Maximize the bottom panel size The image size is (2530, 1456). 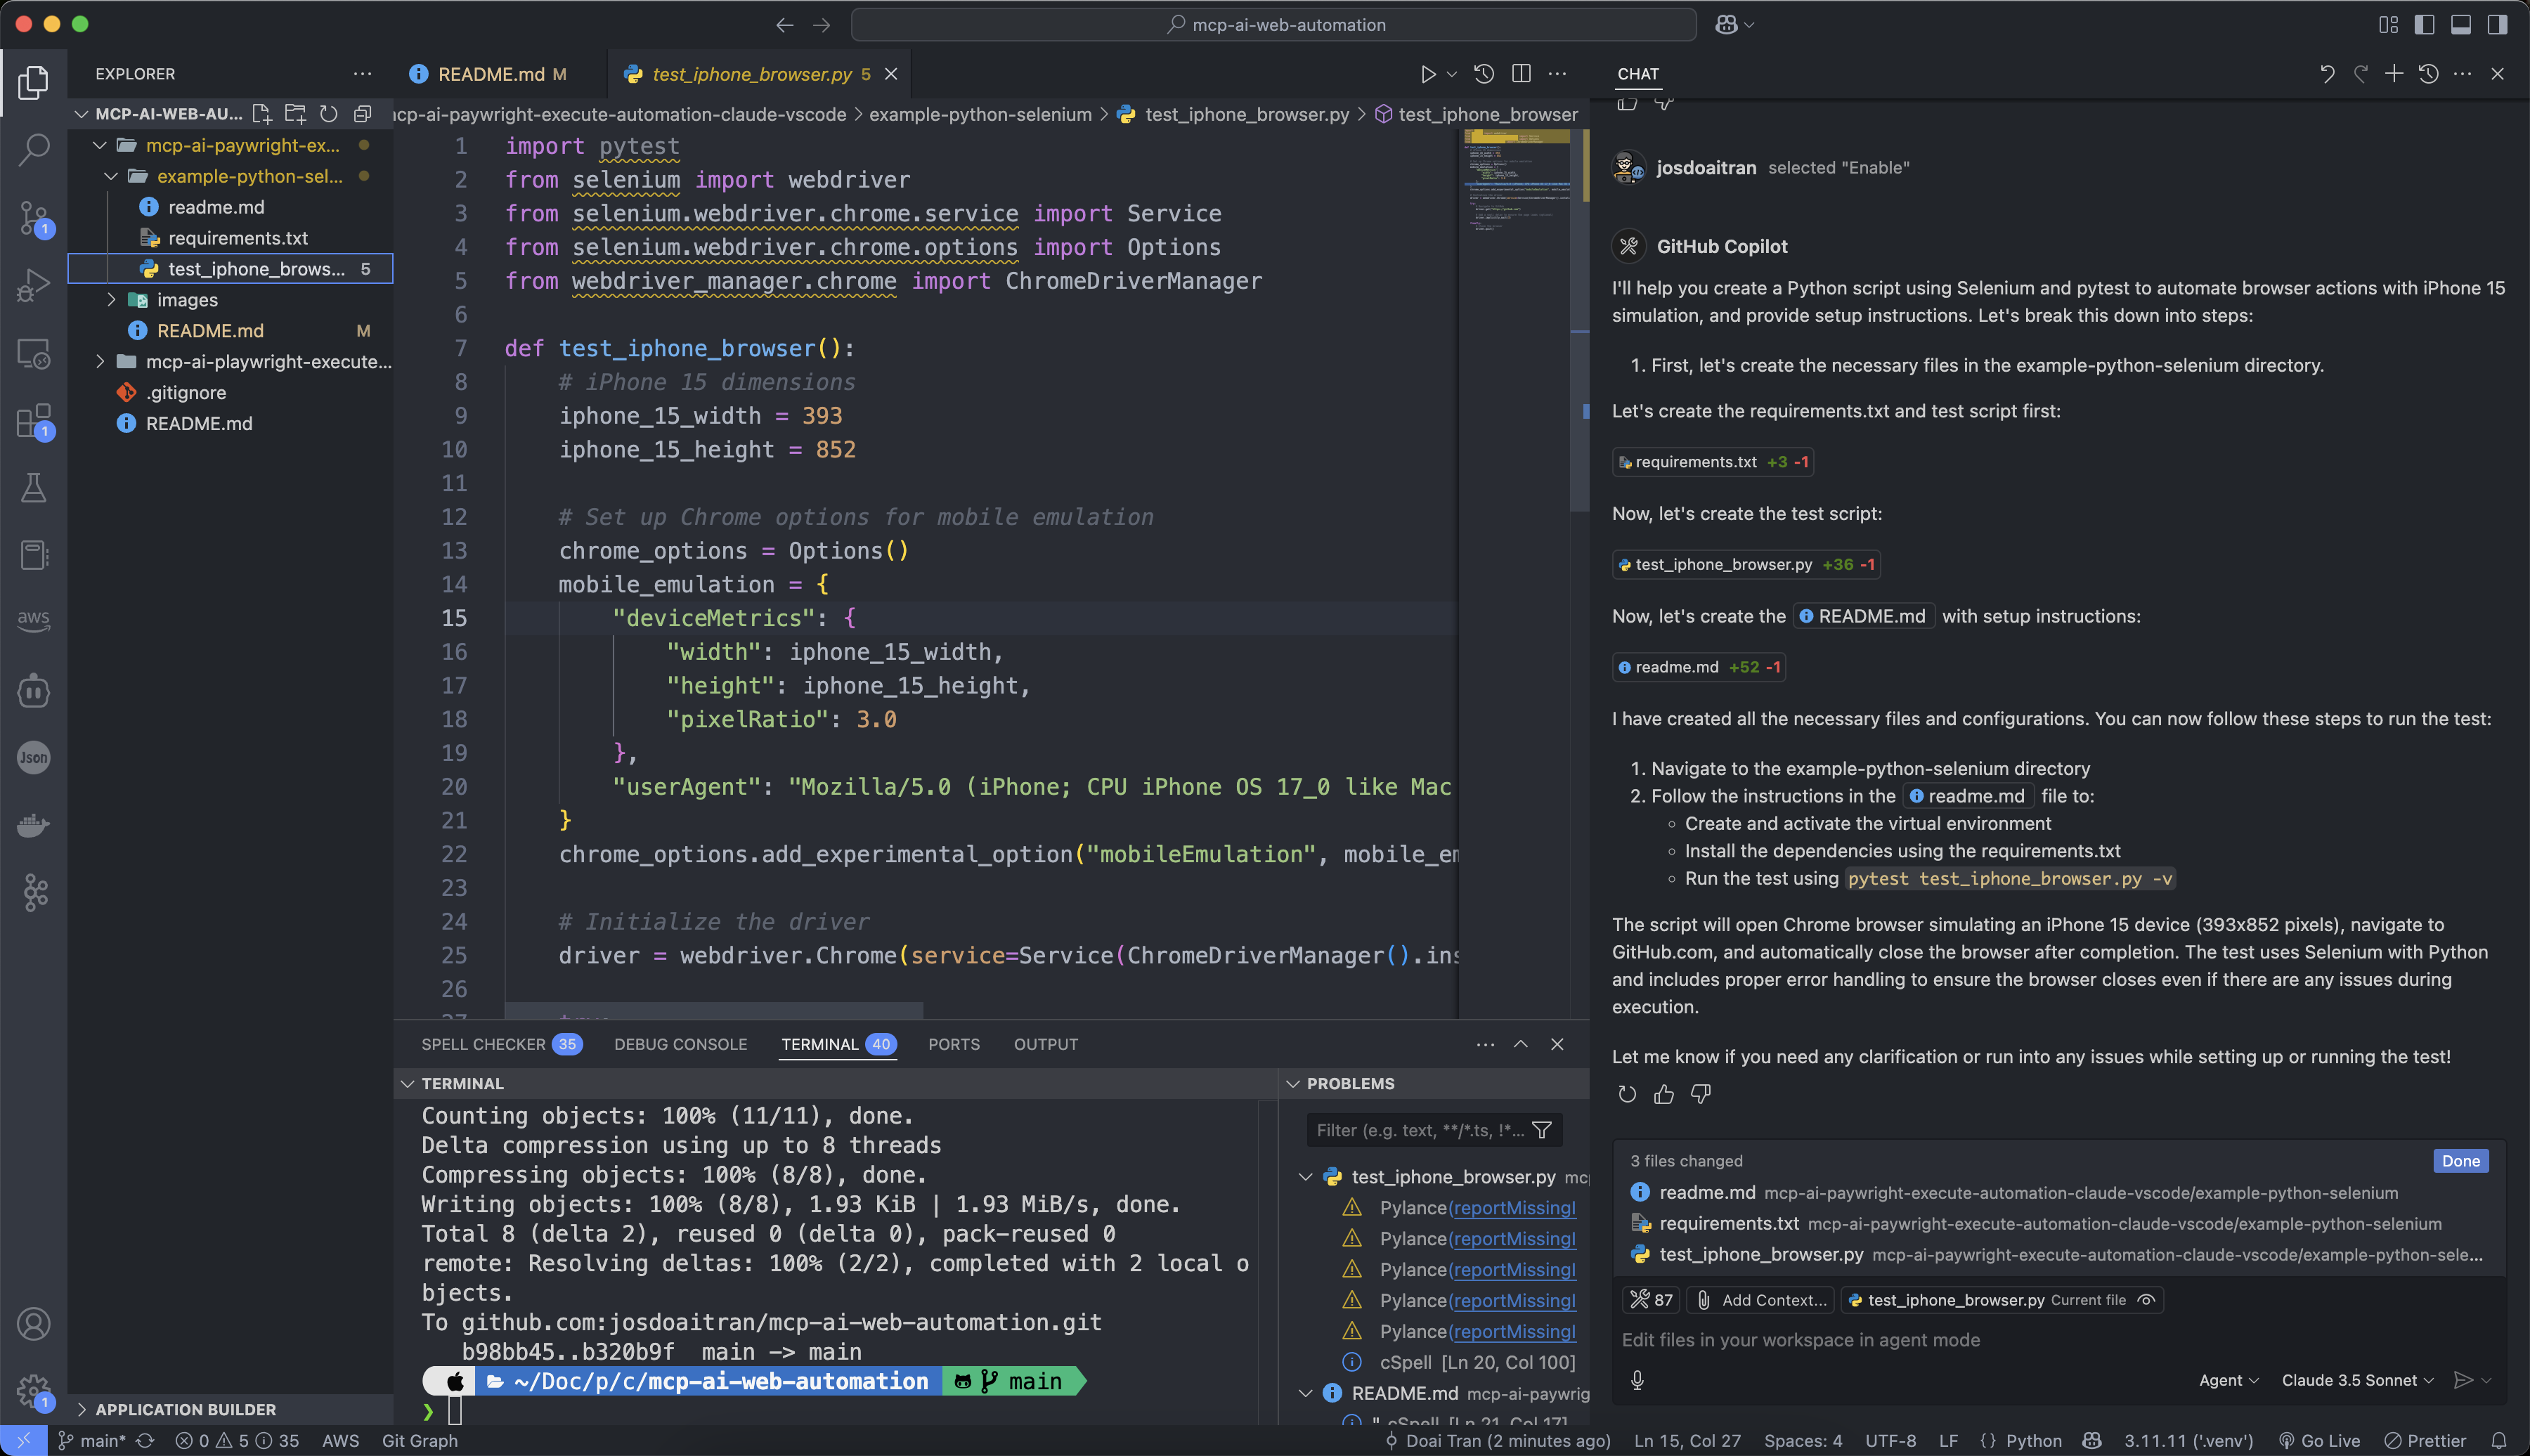(1521, 1044)
